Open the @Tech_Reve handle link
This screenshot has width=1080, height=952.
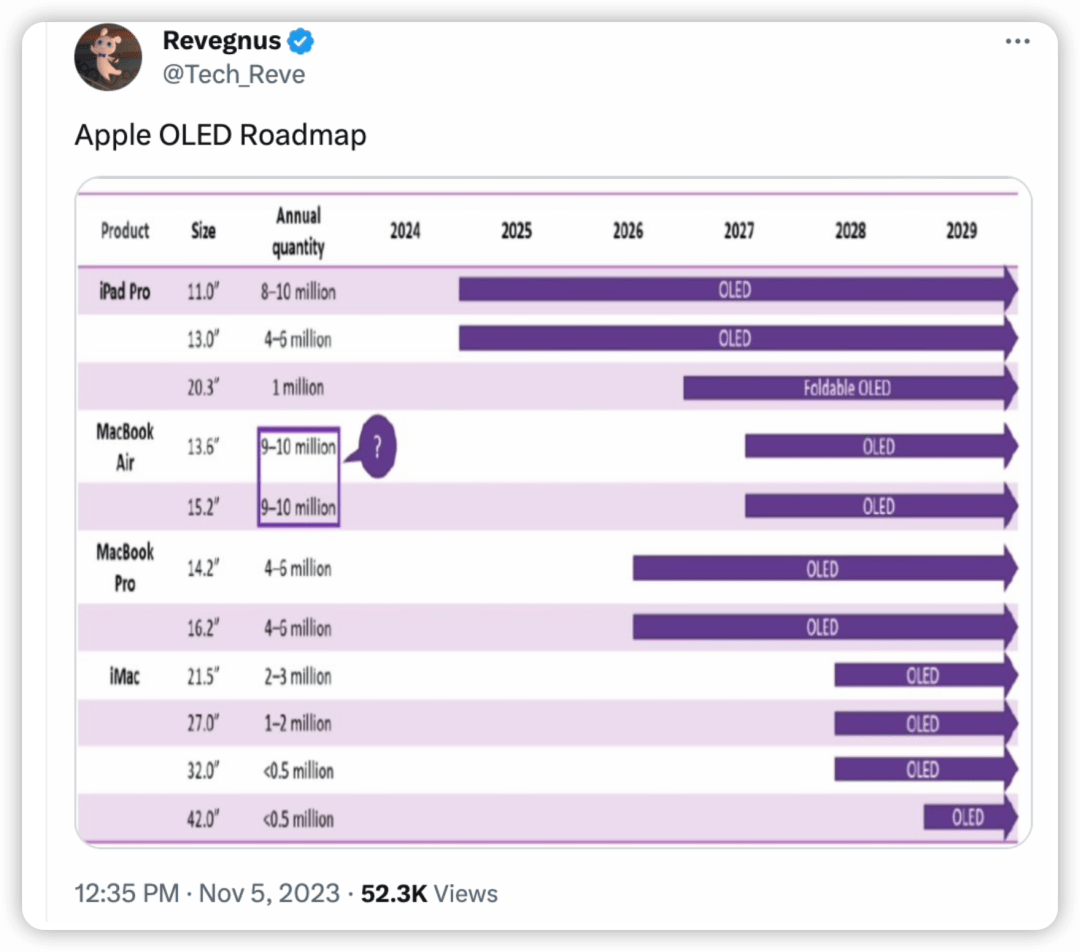click(x=233, y=74)
